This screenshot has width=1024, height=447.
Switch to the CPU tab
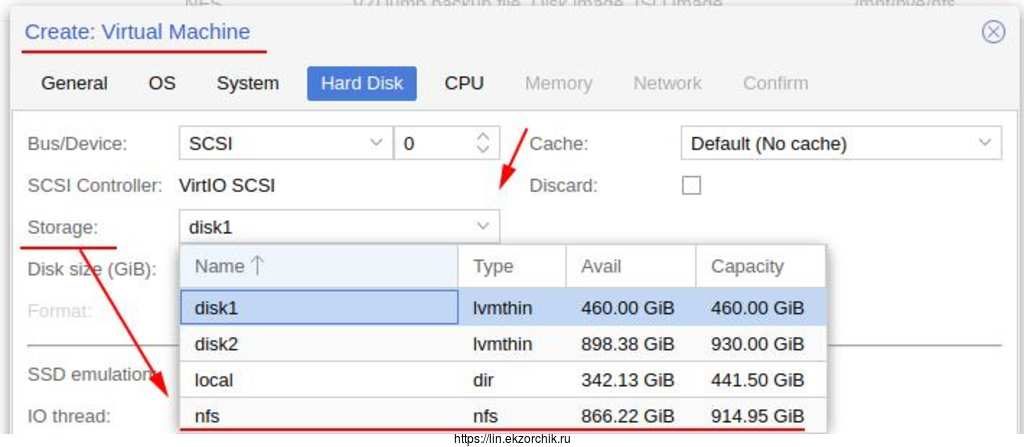click(x=464, y=83)
